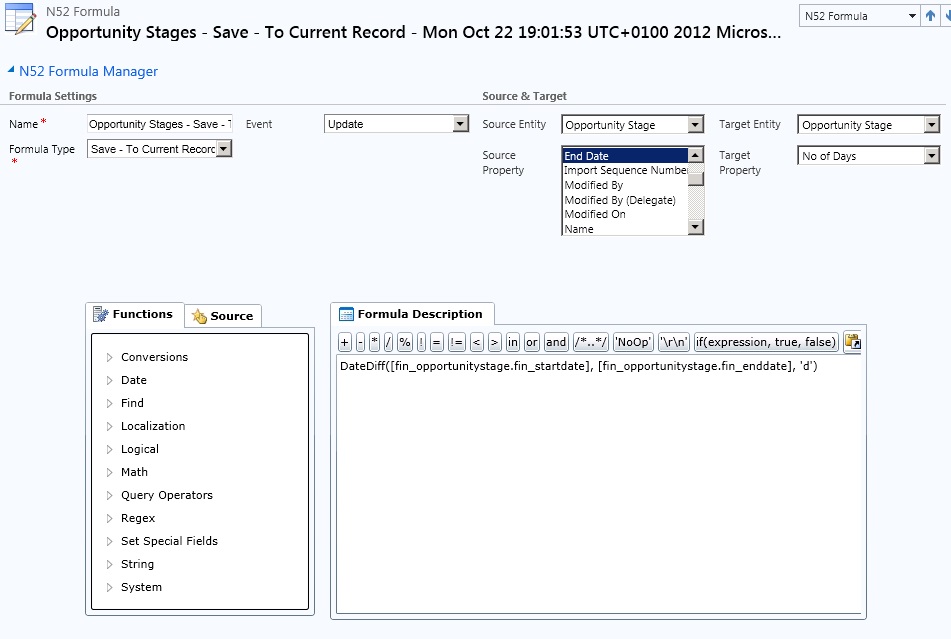This screenshot has width=951, height=639.
Task: Switch to the Source tab
Action: point(223,316)
